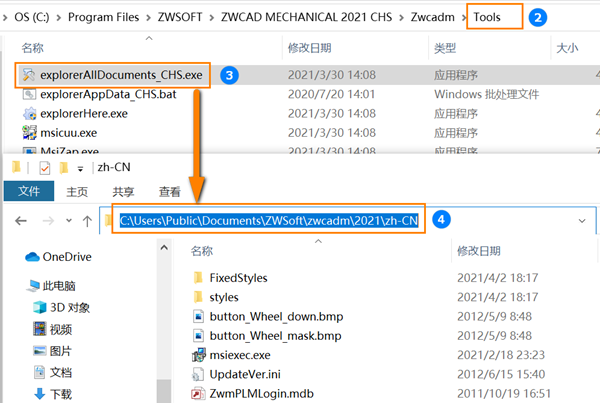Go forward with the right arrow
The height and width of the screenshot is (403, 600).
(48, 221)
